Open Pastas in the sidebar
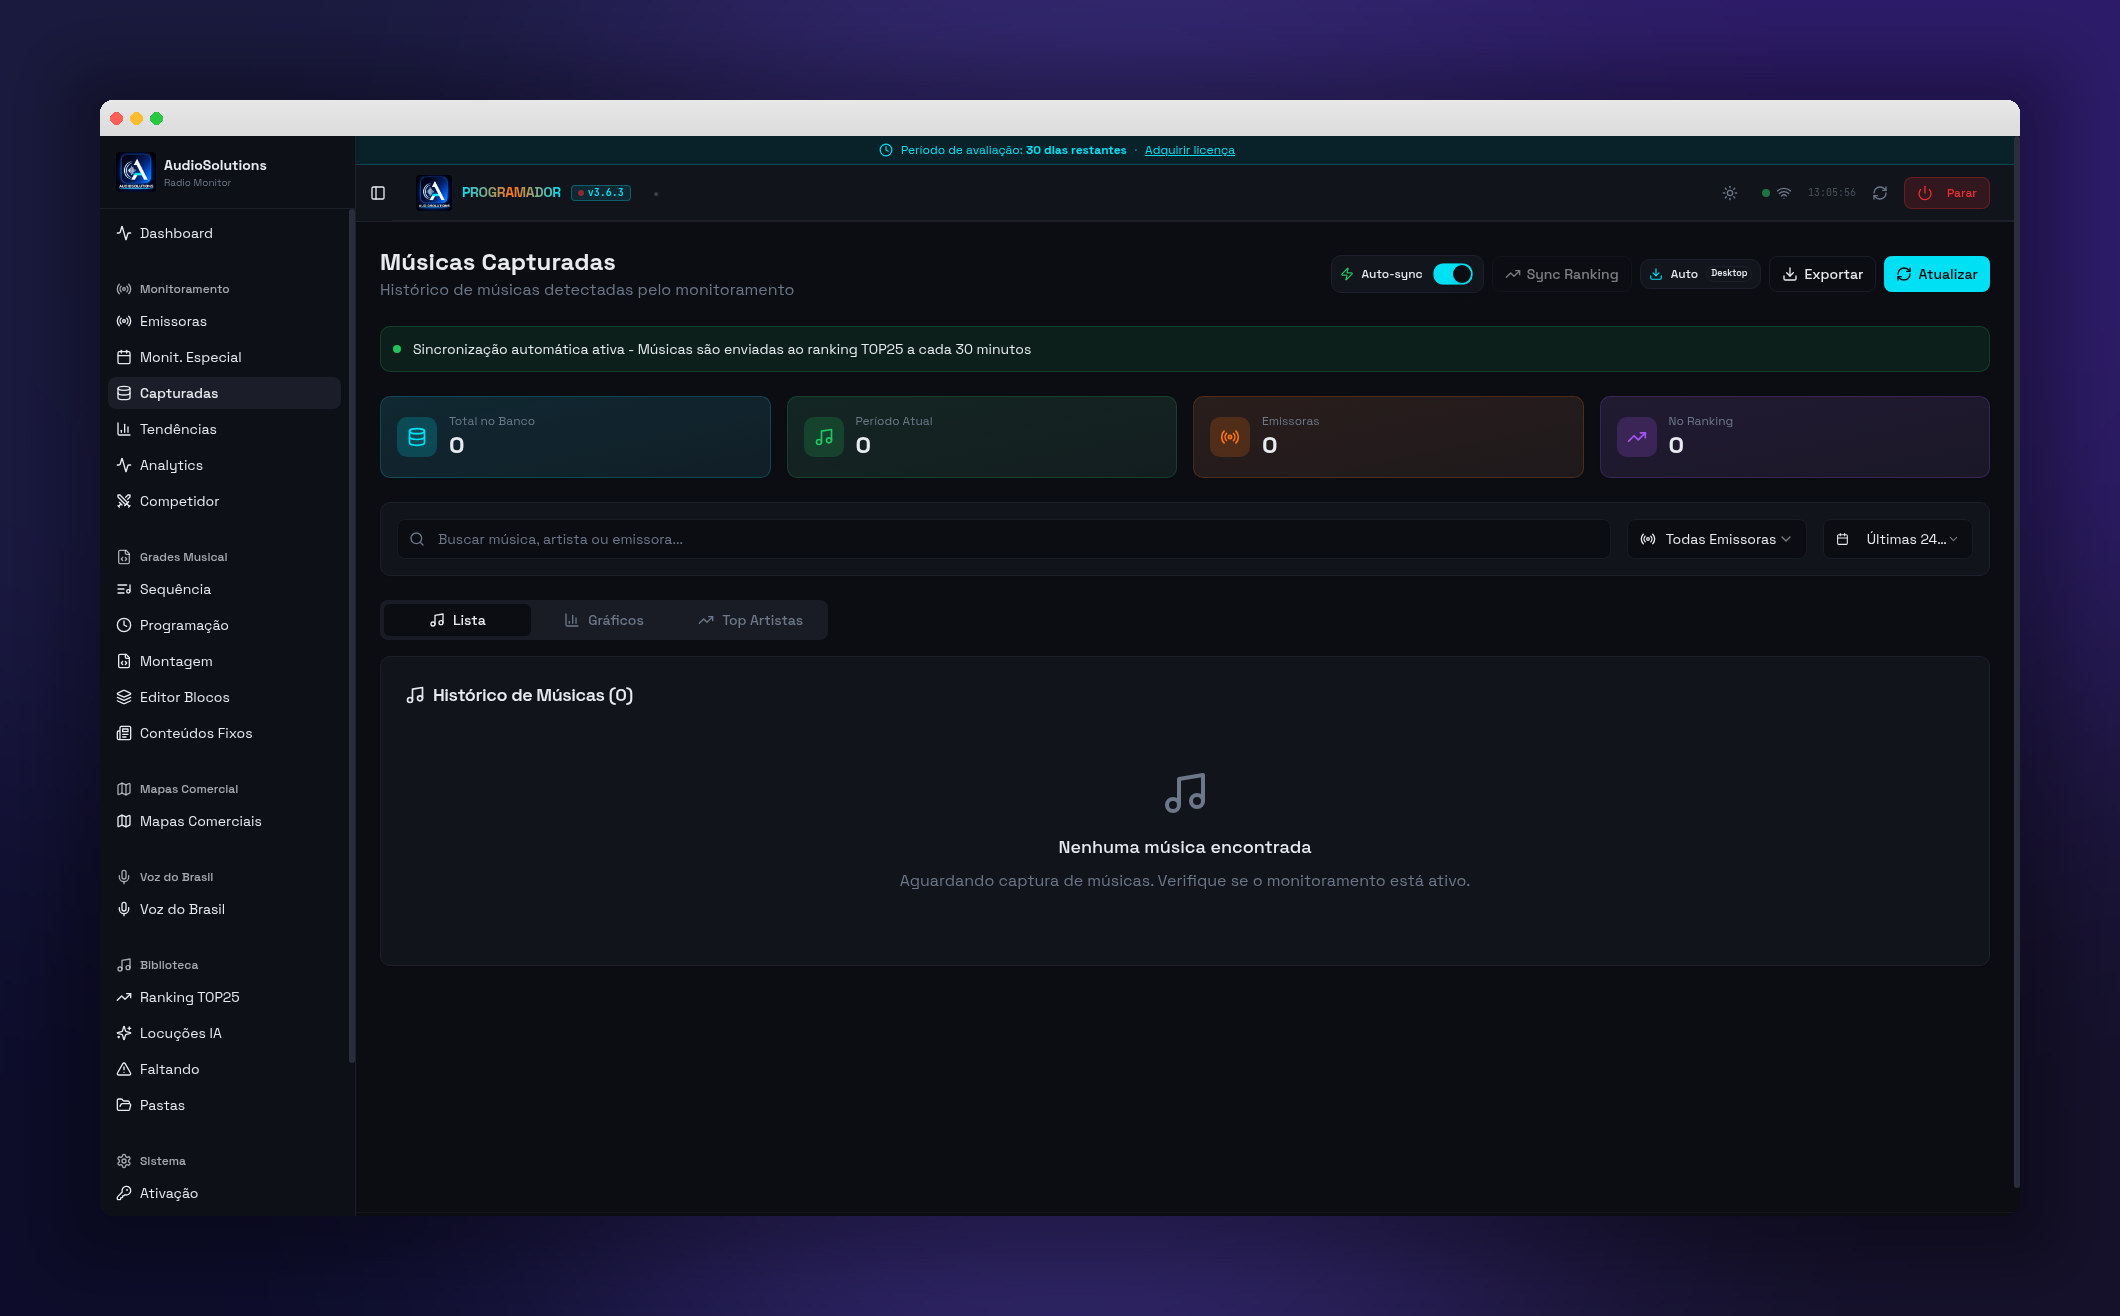 pos(224,1105)
